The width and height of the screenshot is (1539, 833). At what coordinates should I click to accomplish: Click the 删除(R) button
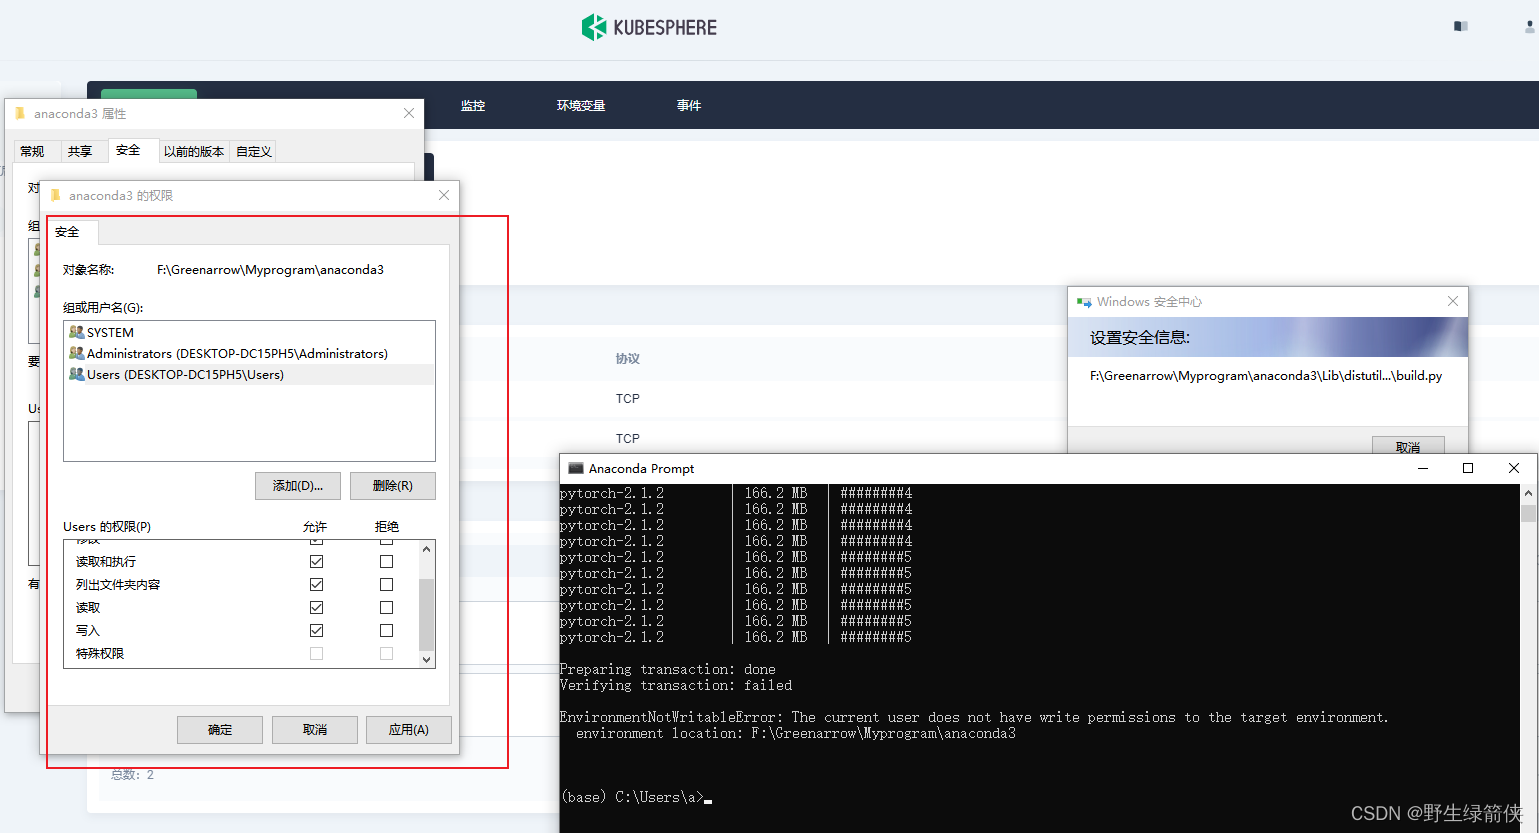tap(393, 486)
